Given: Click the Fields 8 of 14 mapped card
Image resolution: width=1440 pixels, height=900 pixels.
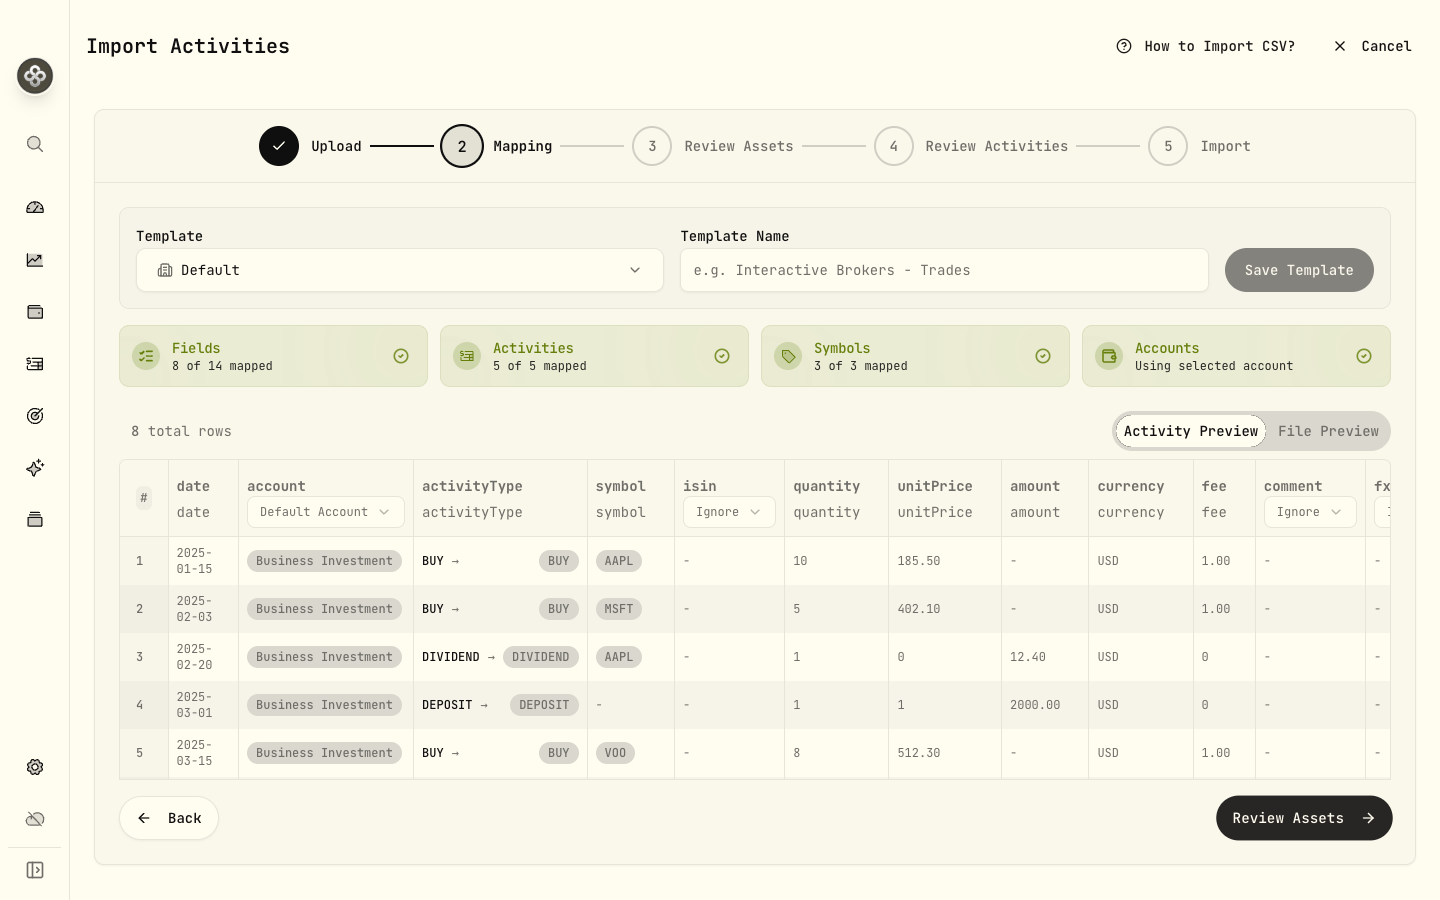Looking at the screenshot, I should (273, 356).
